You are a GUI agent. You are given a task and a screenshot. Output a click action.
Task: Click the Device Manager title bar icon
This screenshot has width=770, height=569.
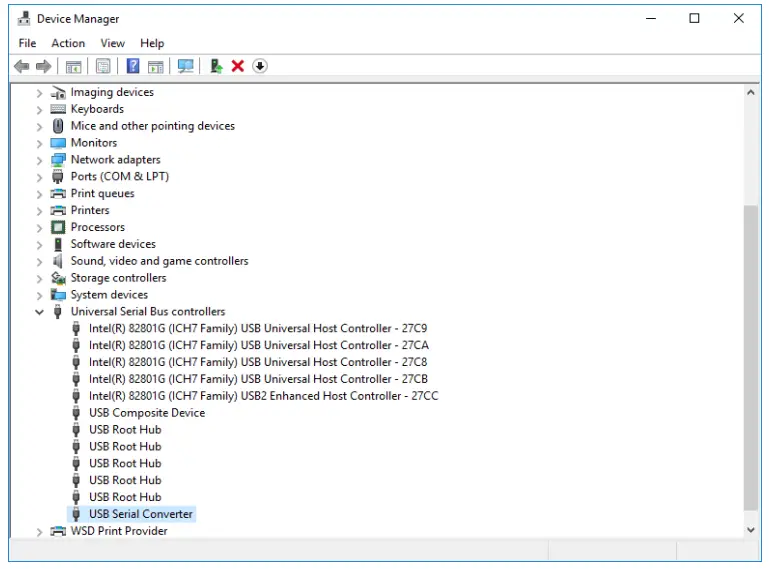(24, 19)
